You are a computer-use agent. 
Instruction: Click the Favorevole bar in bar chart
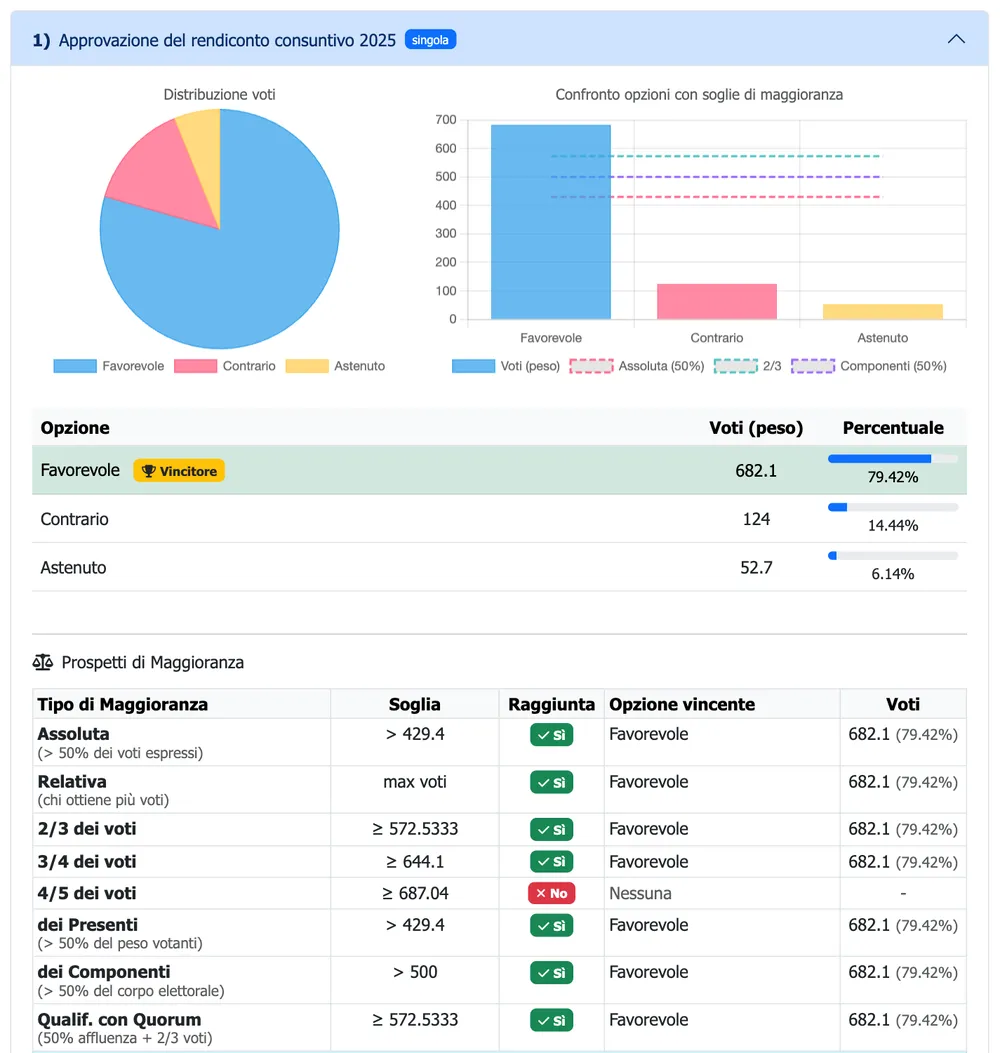point(551,222)
